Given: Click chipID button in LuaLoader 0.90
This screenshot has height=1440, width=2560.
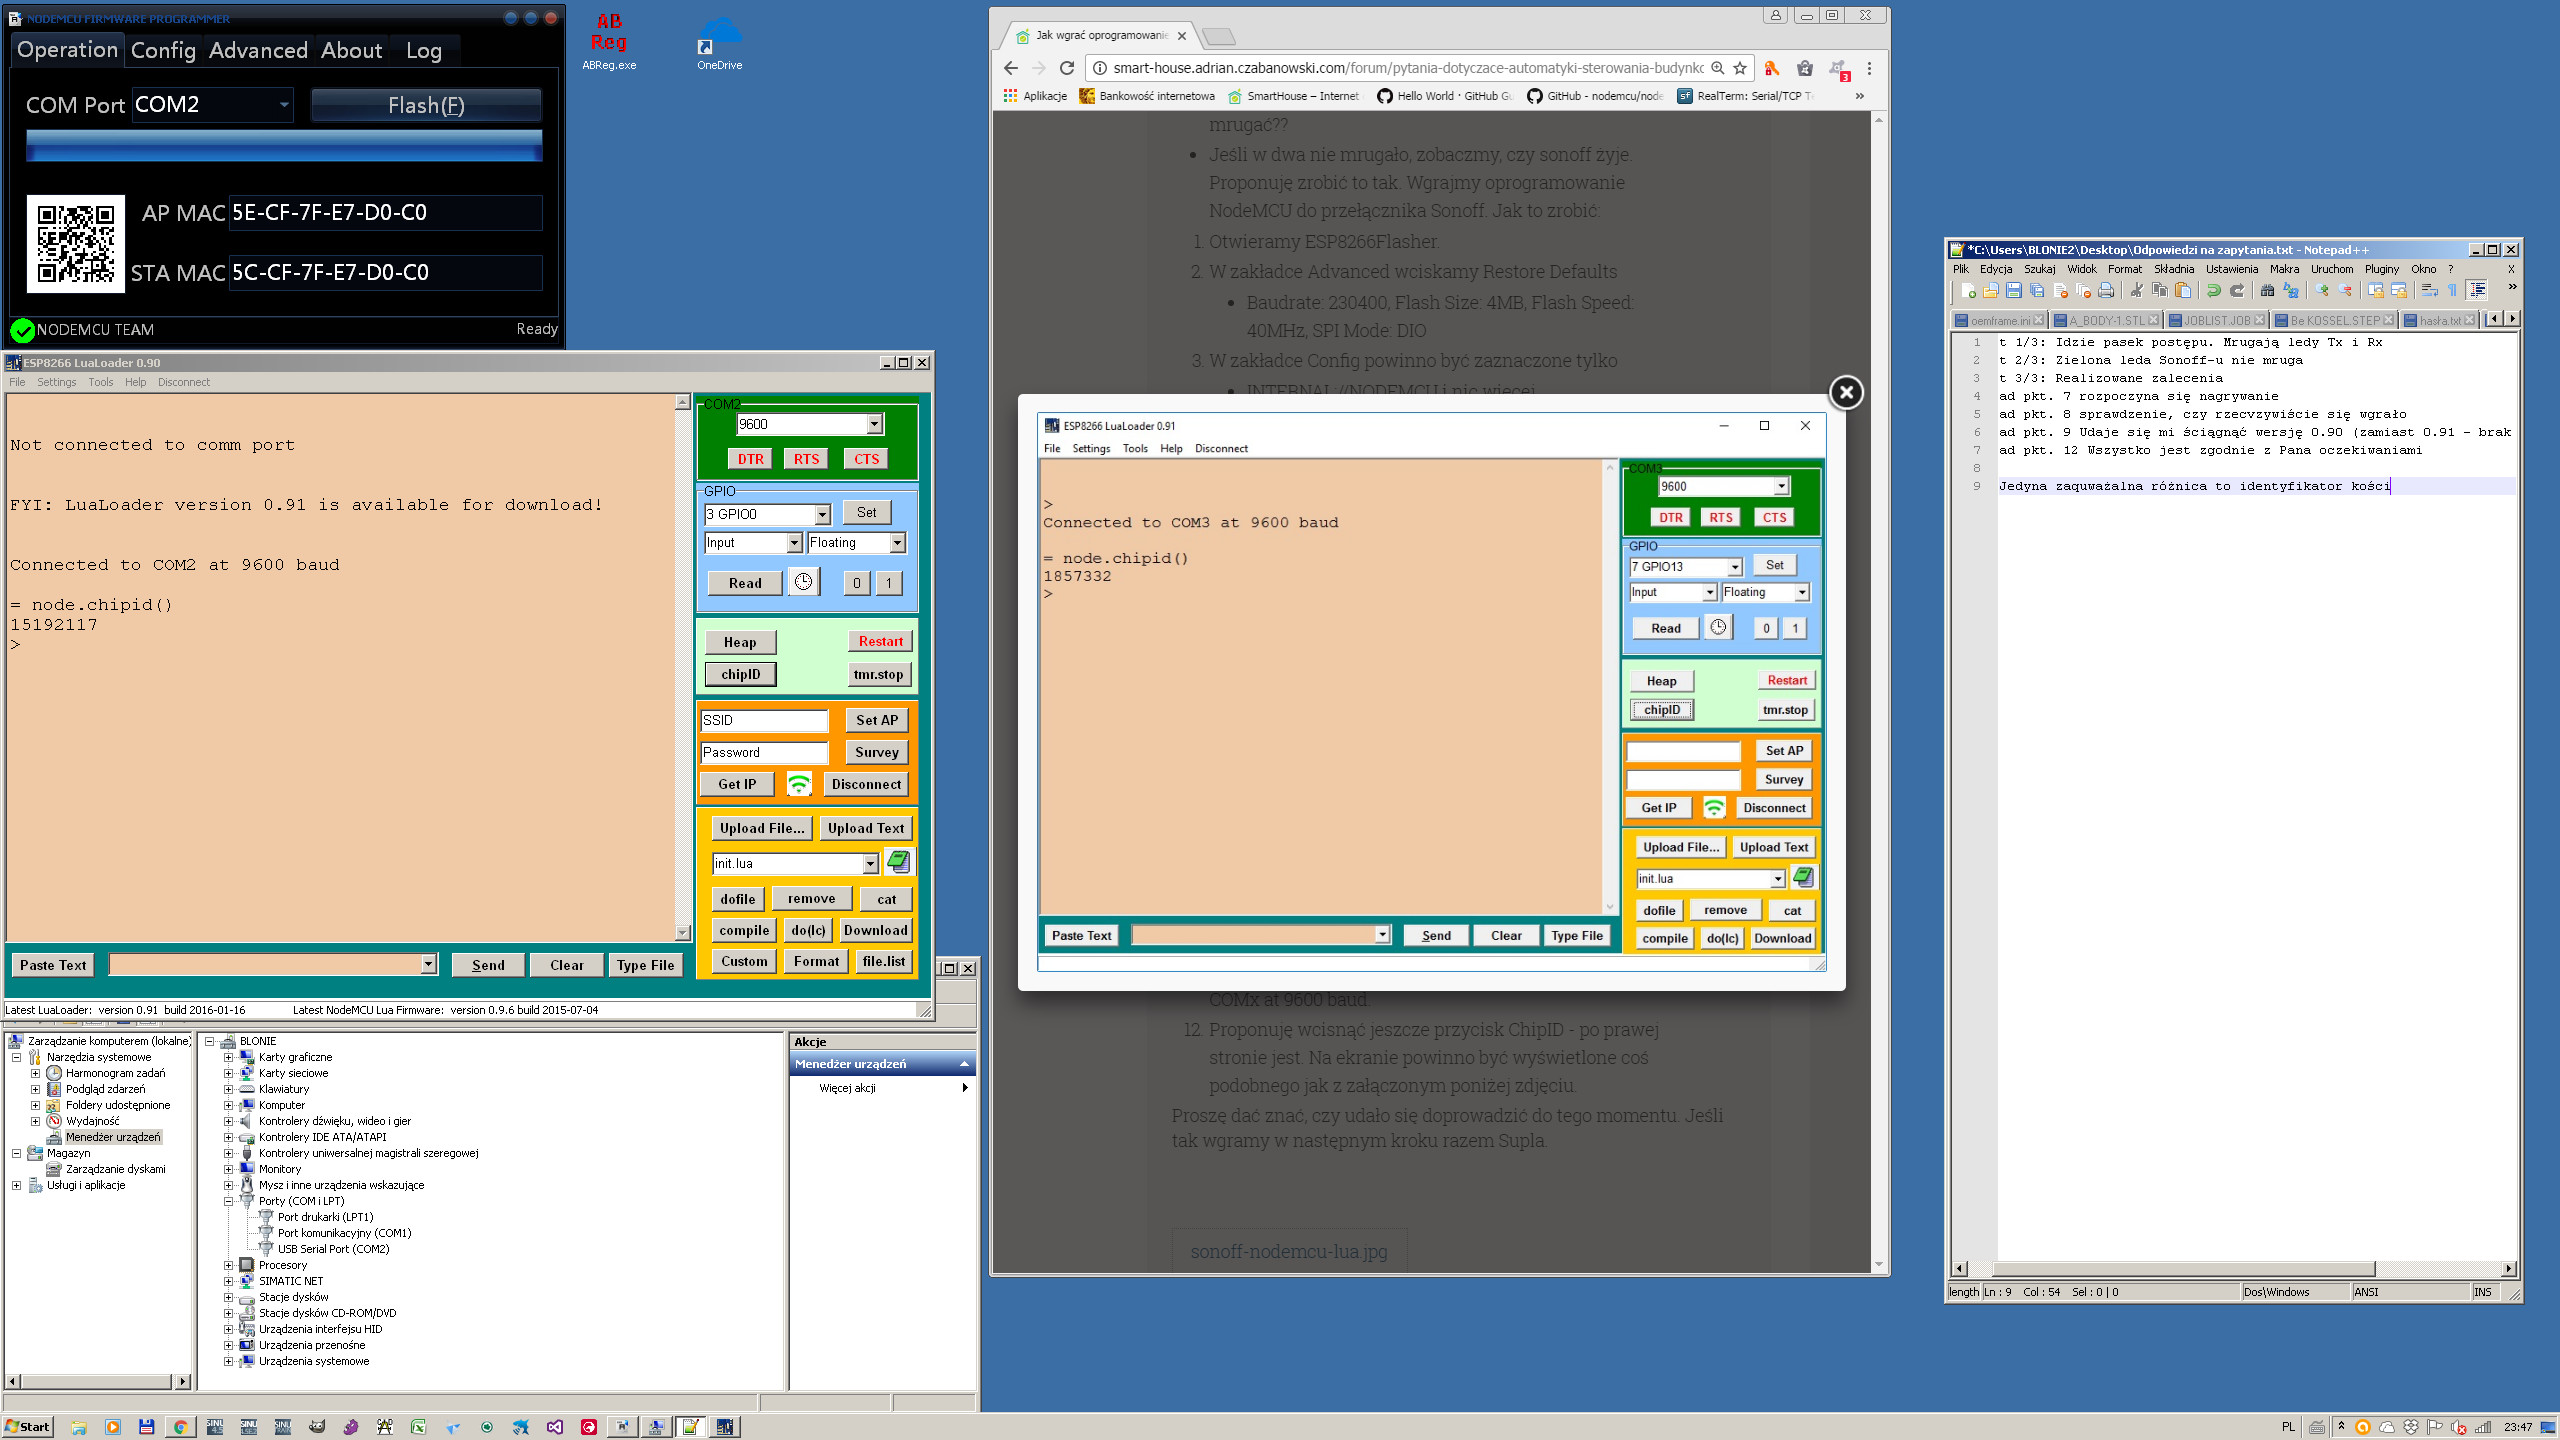Looking at the screenshot, I should (740, 674).
